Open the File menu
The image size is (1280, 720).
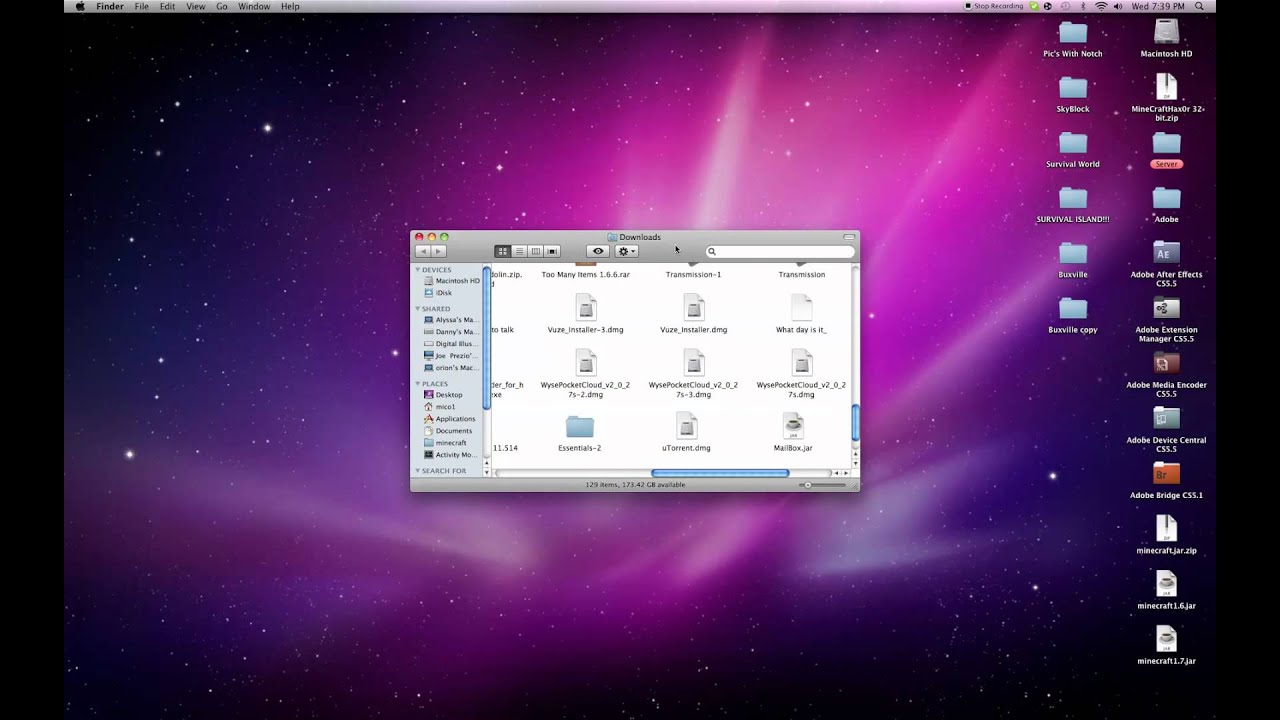(142, 6)
